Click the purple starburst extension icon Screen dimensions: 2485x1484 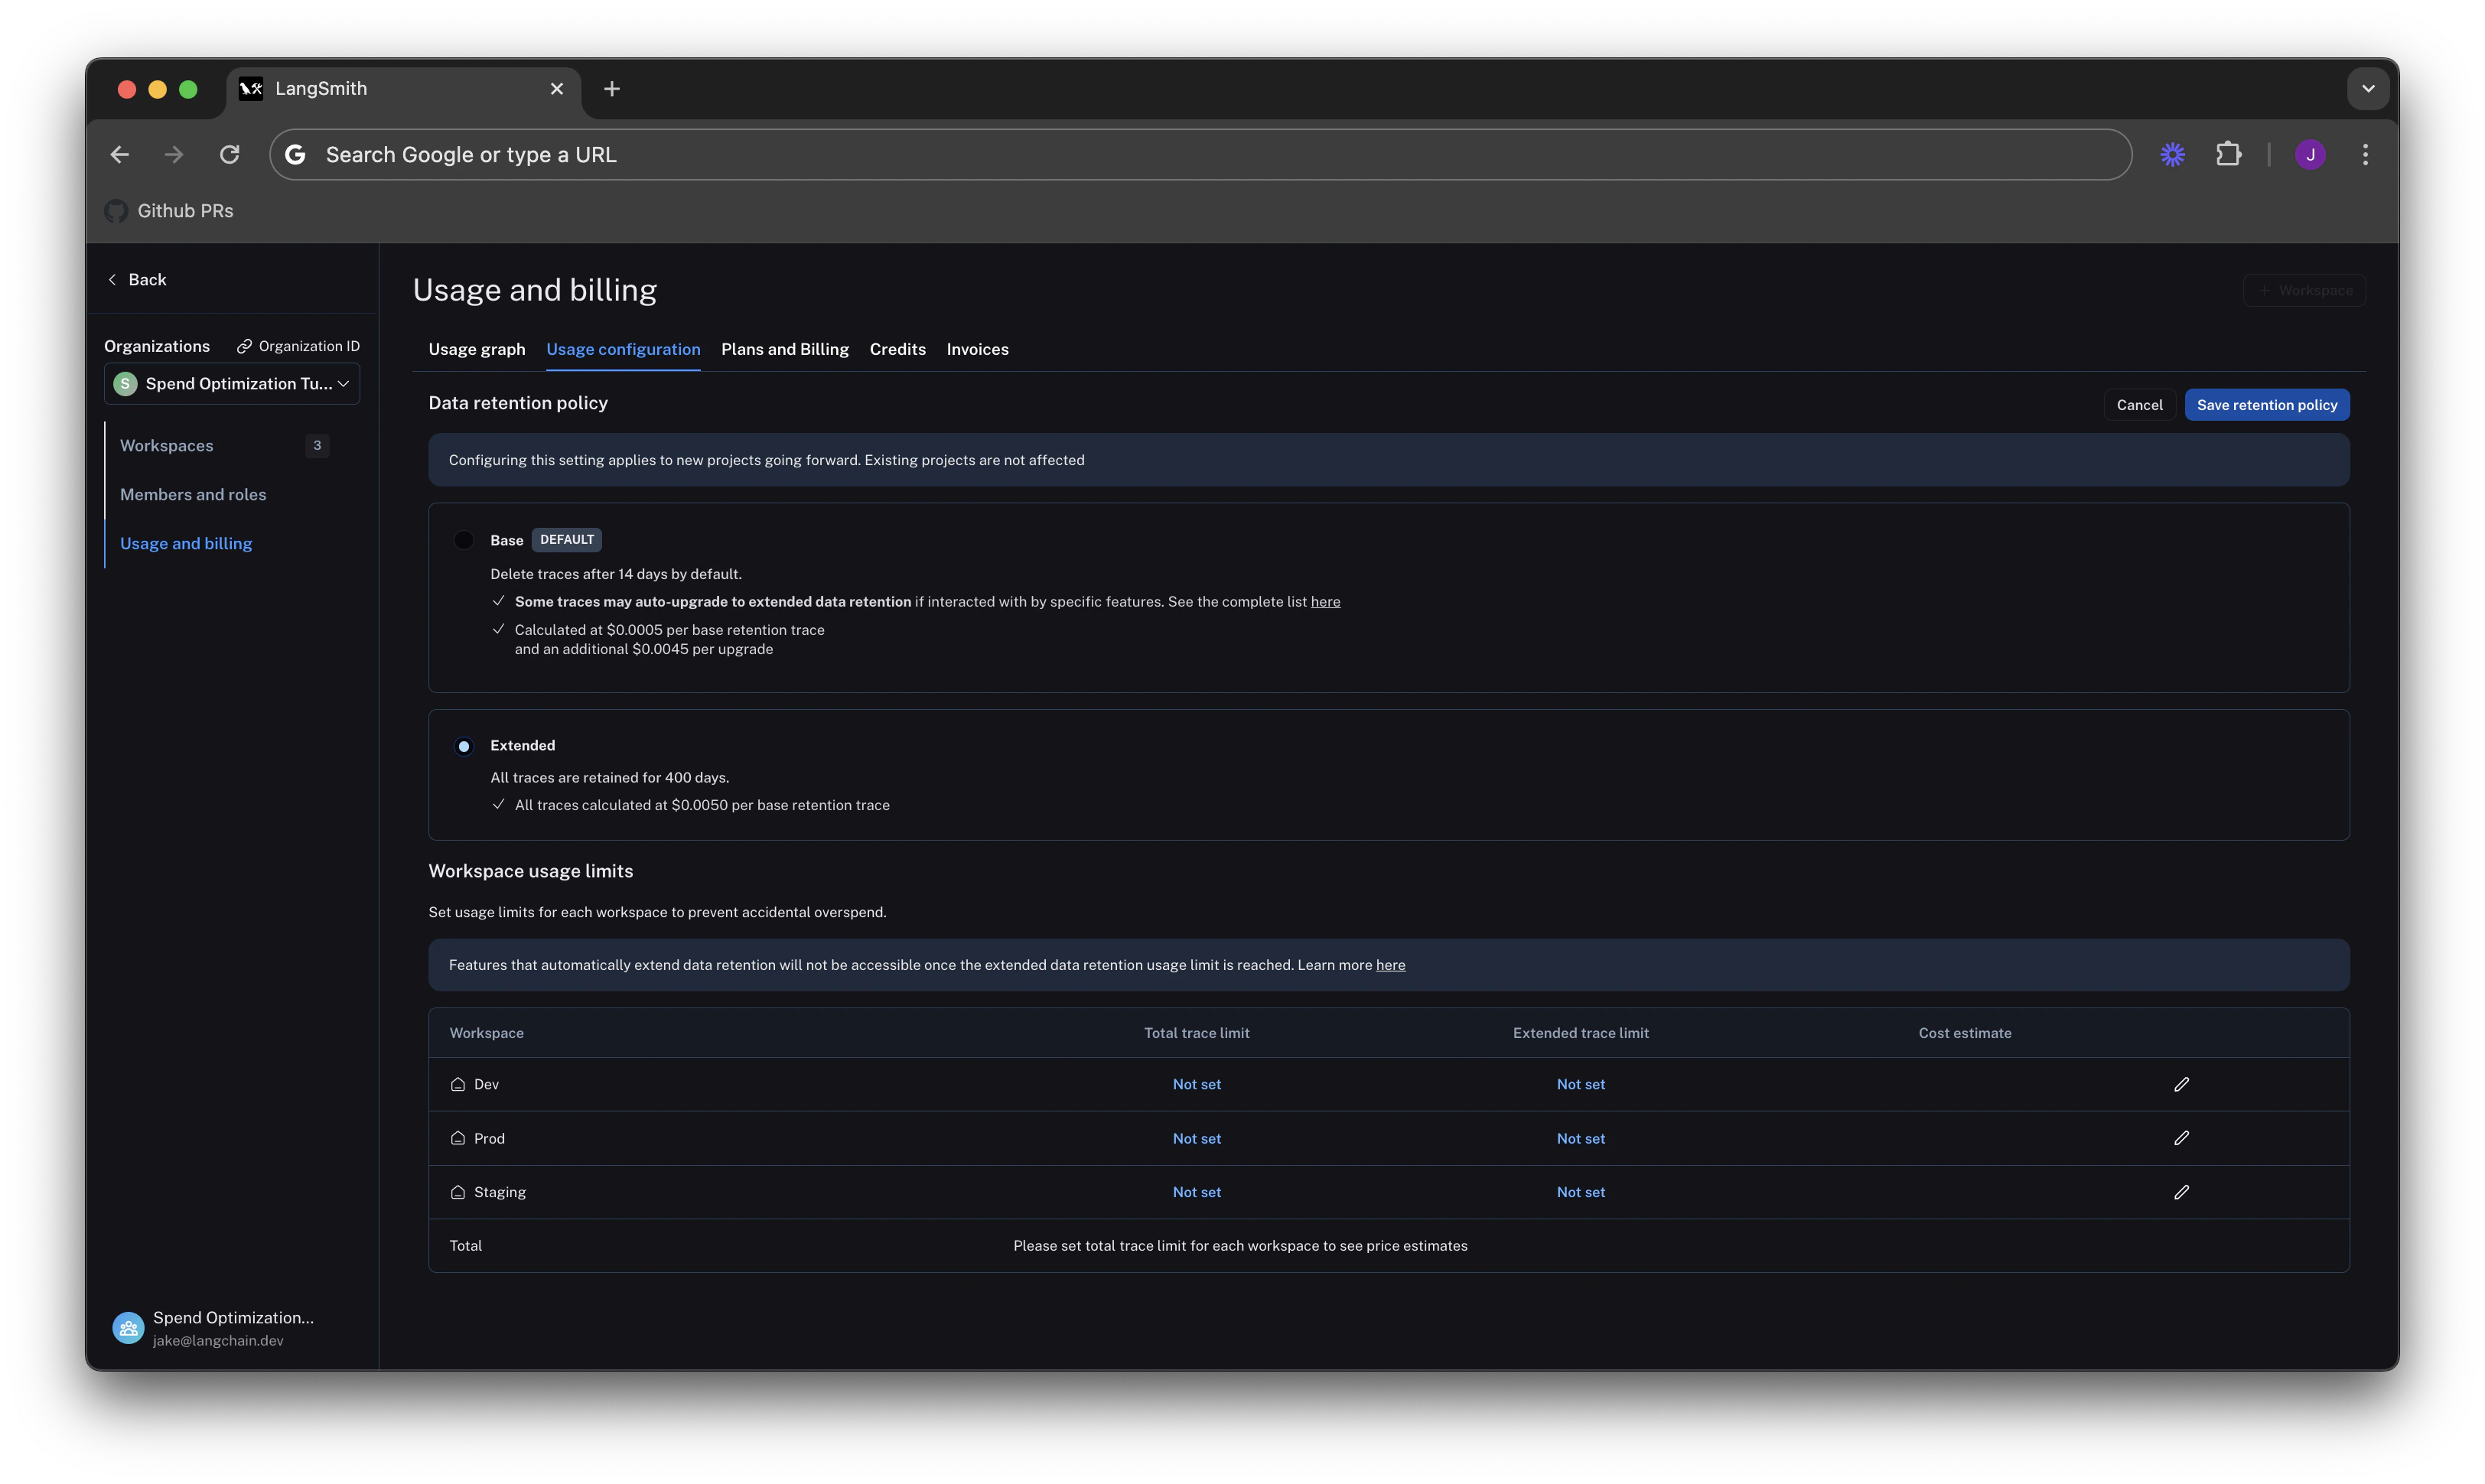point(2172,154)
